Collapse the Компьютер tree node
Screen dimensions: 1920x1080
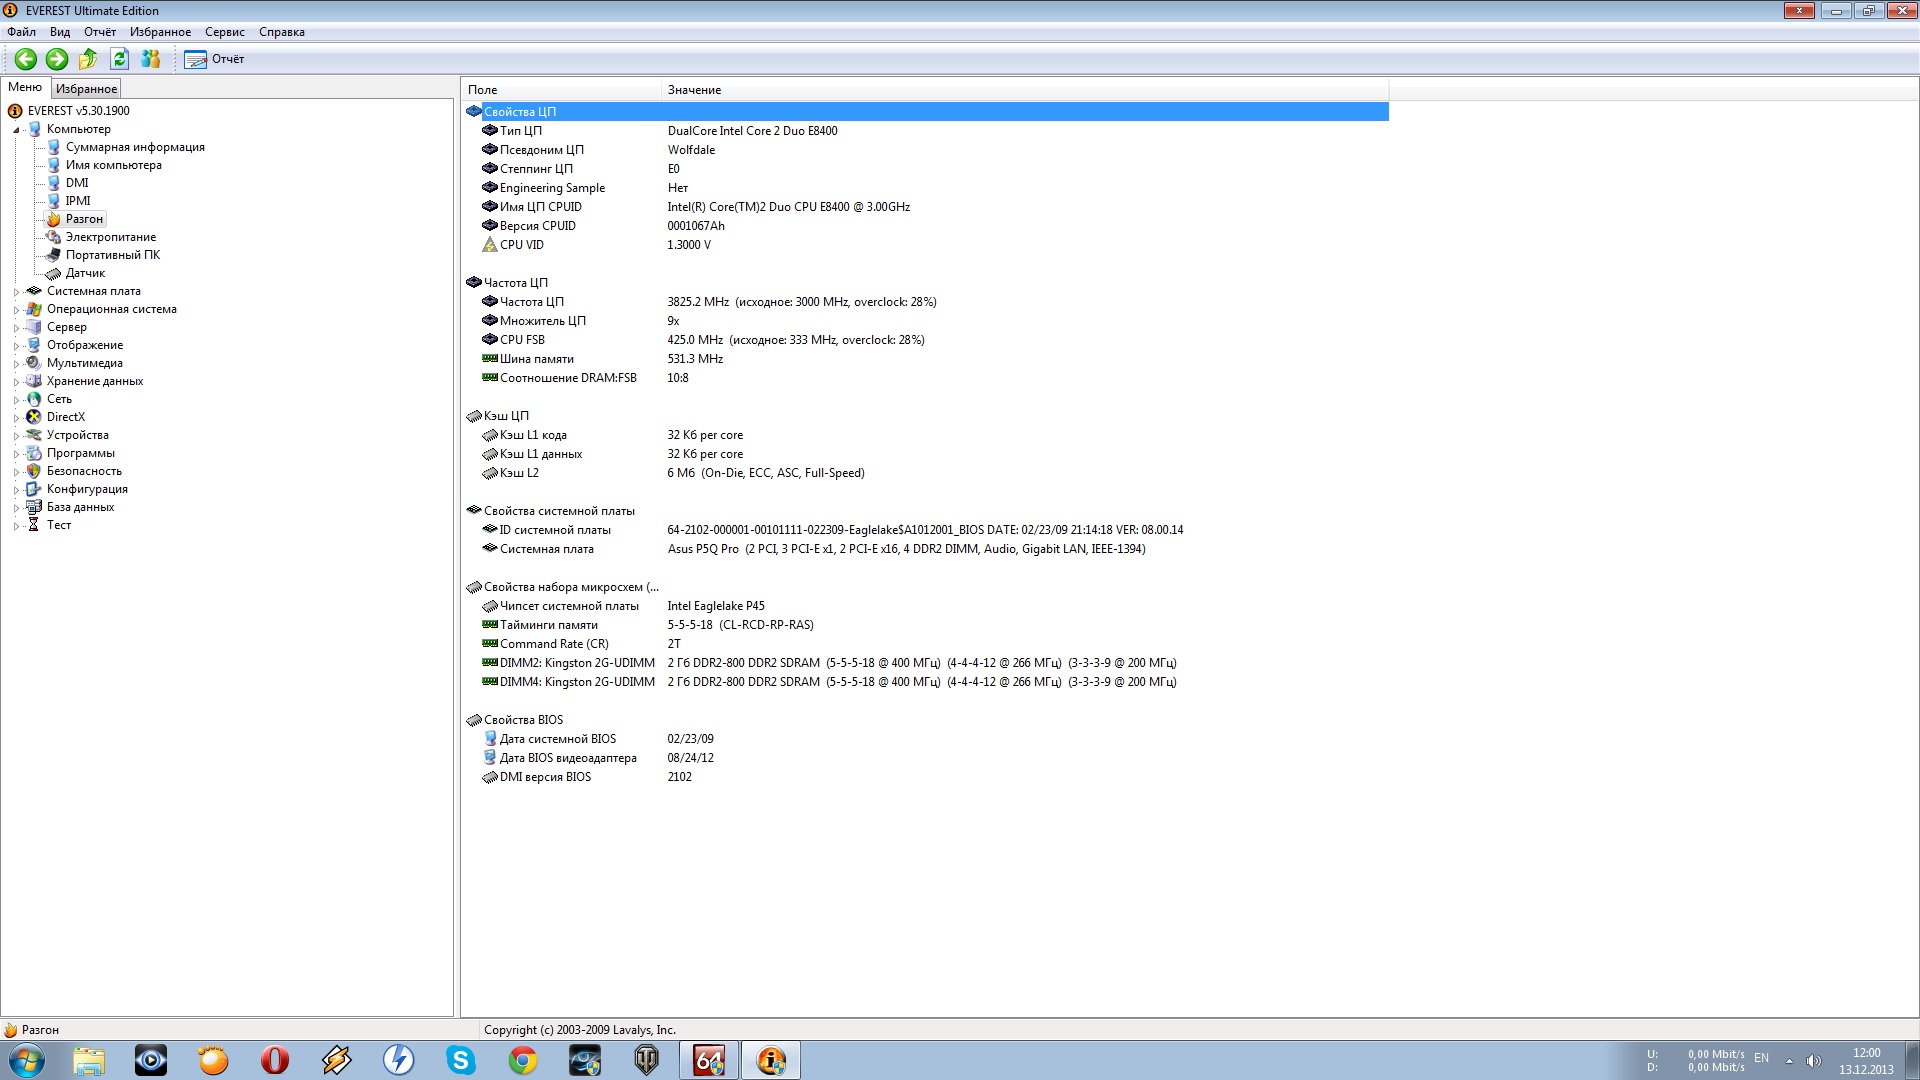[16, 130]
